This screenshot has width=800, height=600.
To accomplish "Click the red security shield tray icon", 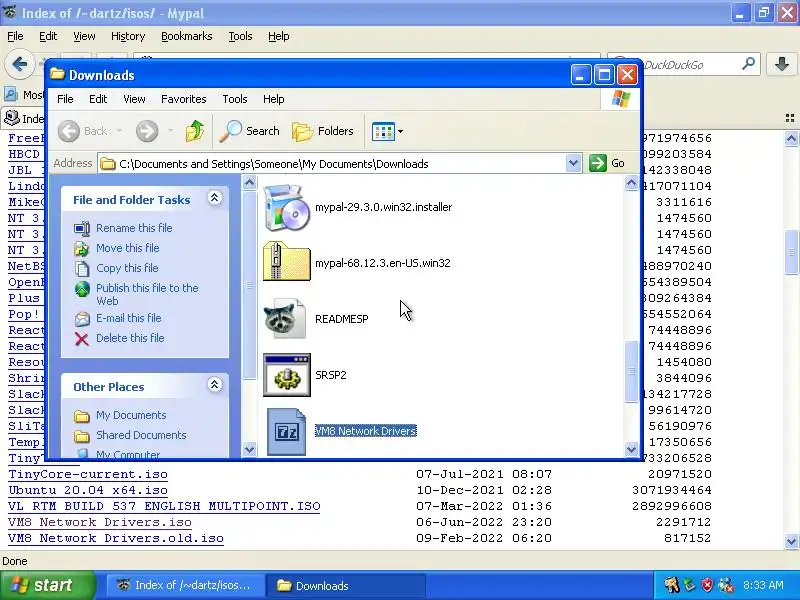I will tap(708, 585).
